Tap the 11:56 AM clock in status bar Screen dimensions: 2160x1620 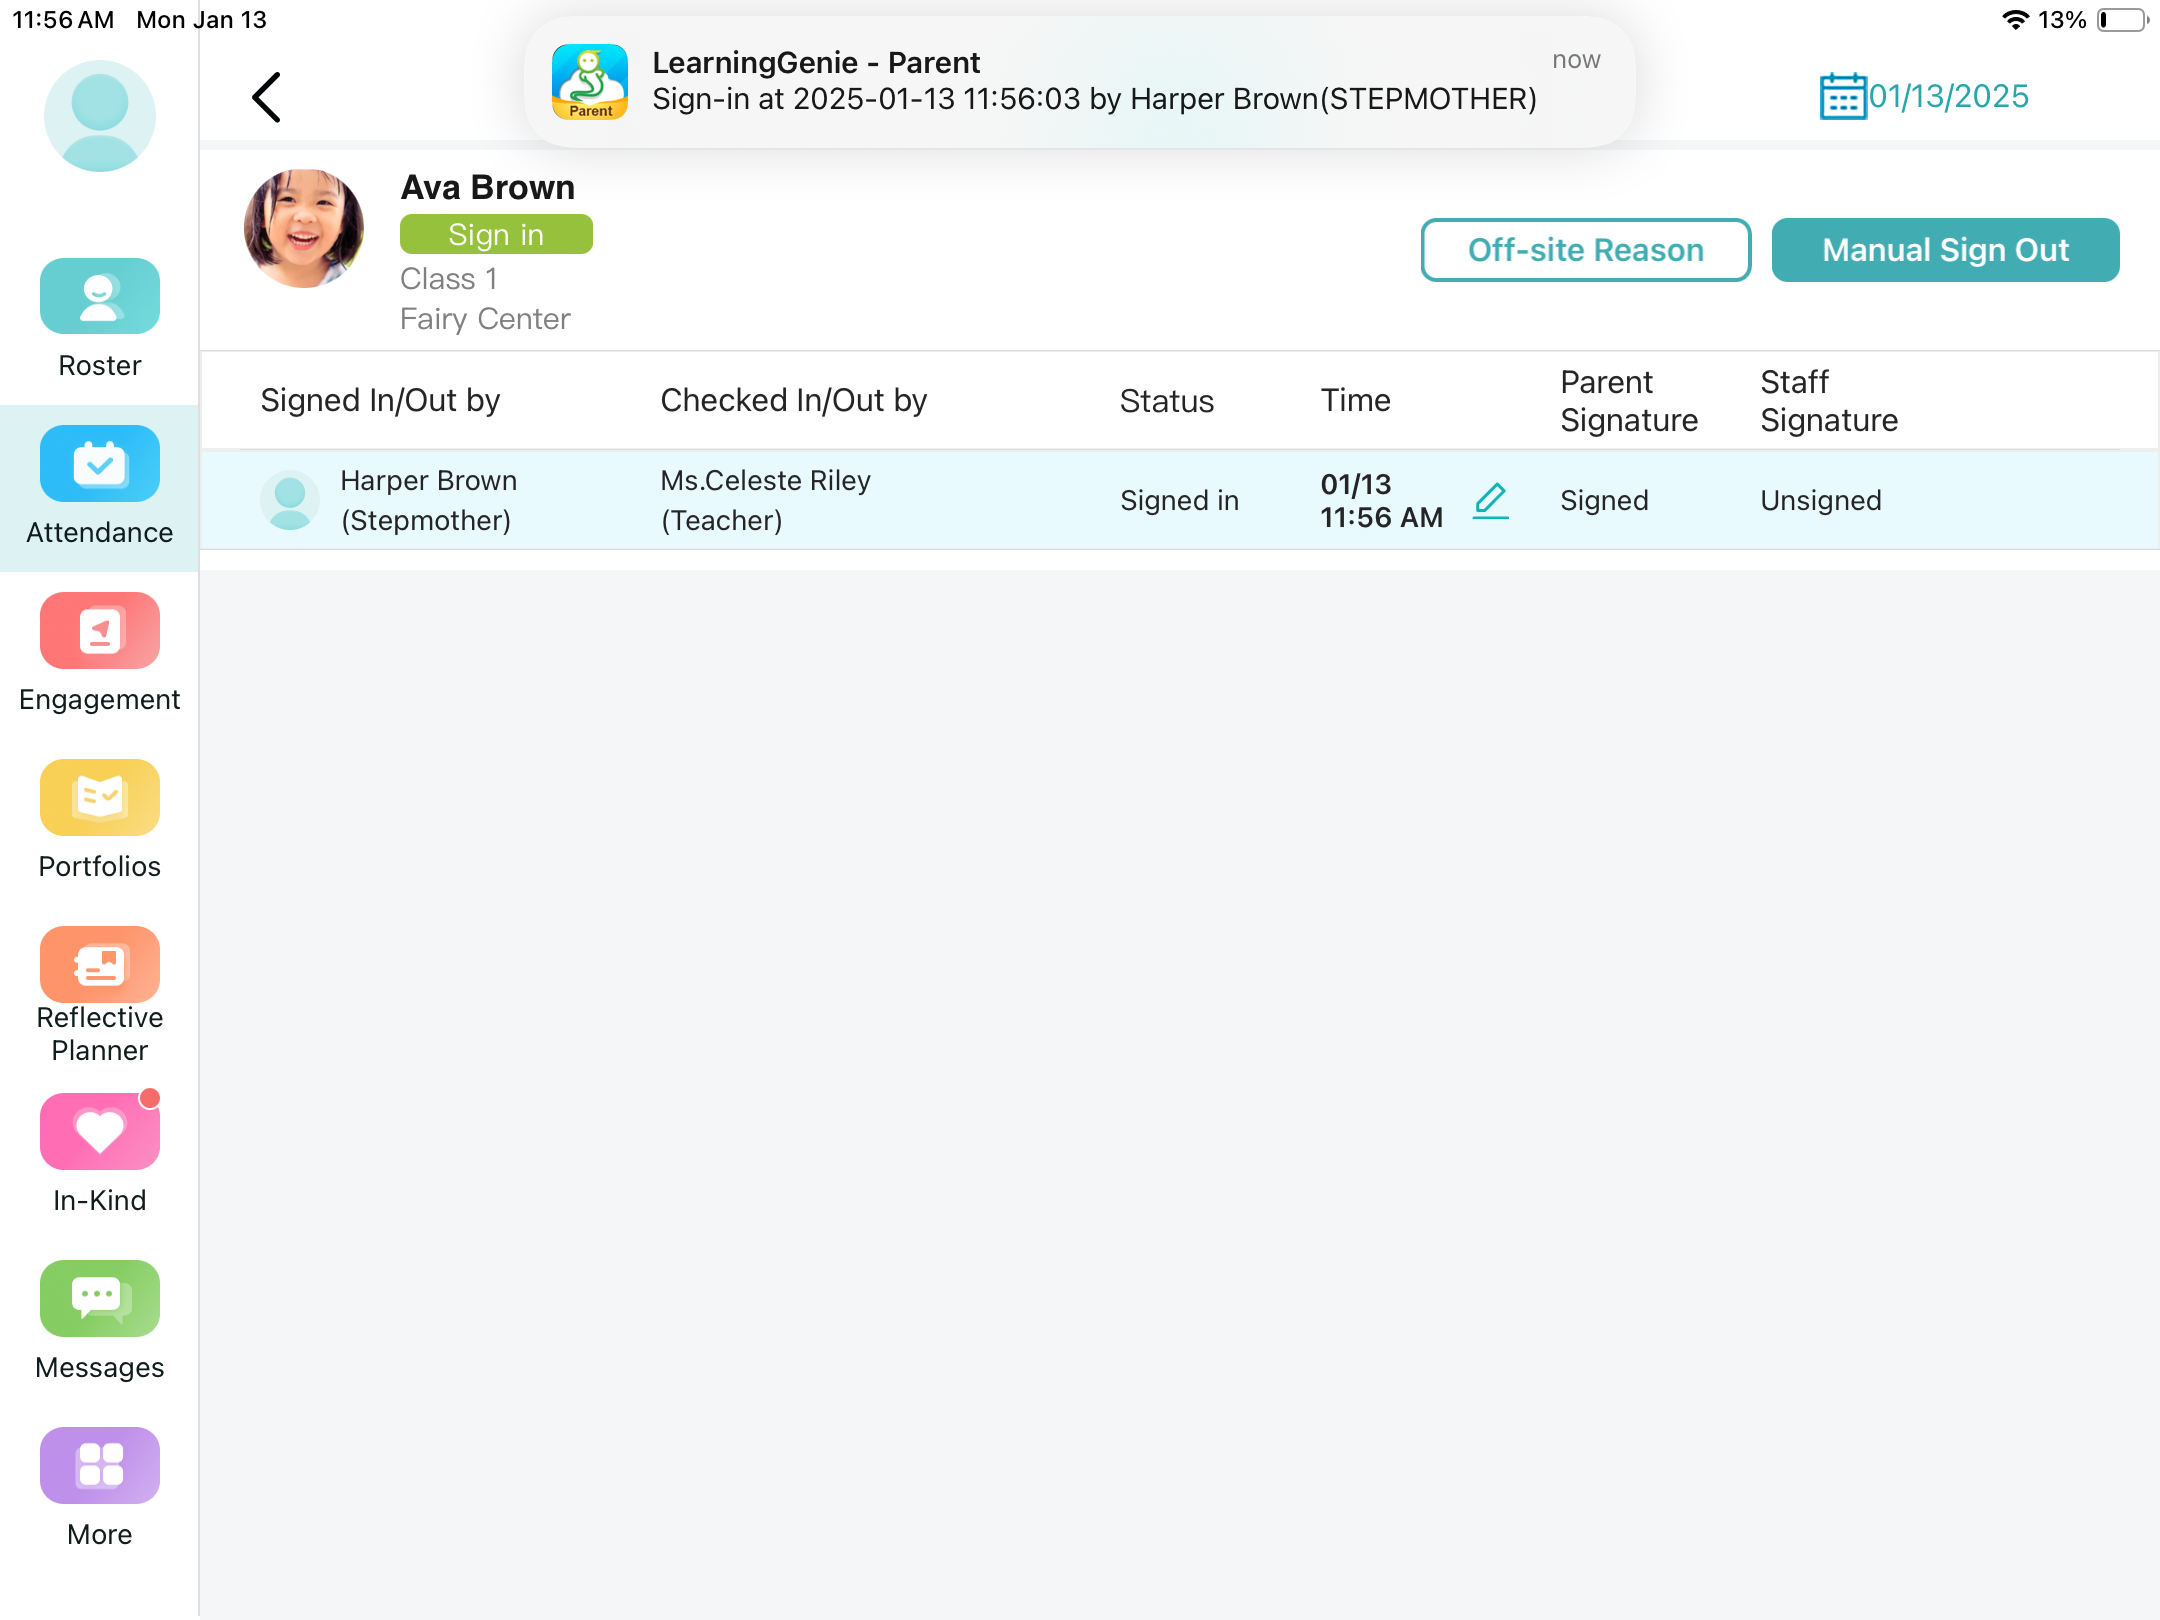(x=63, y=20)
